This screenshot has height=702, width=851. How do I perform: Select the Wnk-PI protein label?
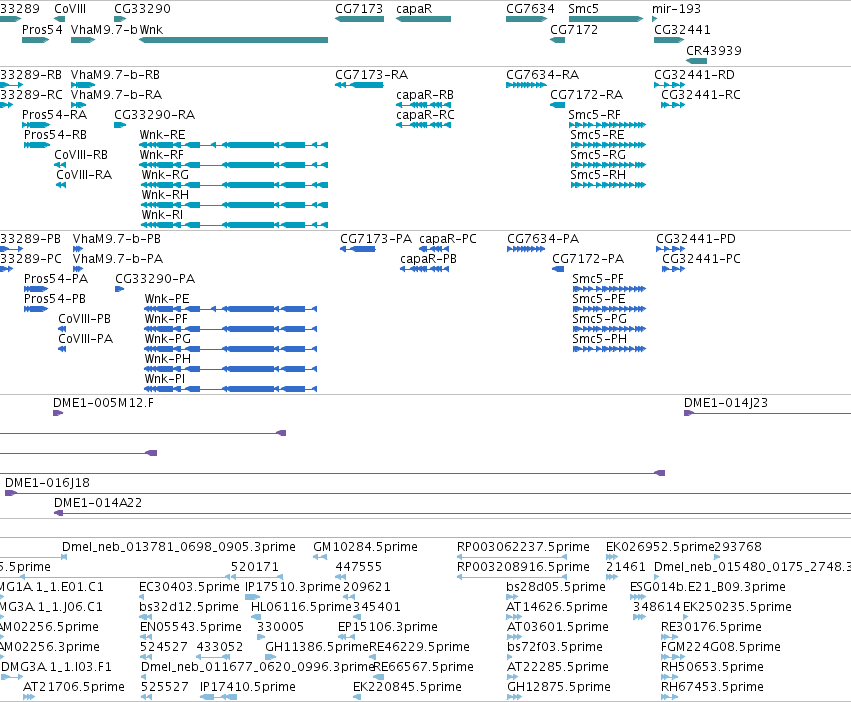pyautogui.click(x=164, y=379)
